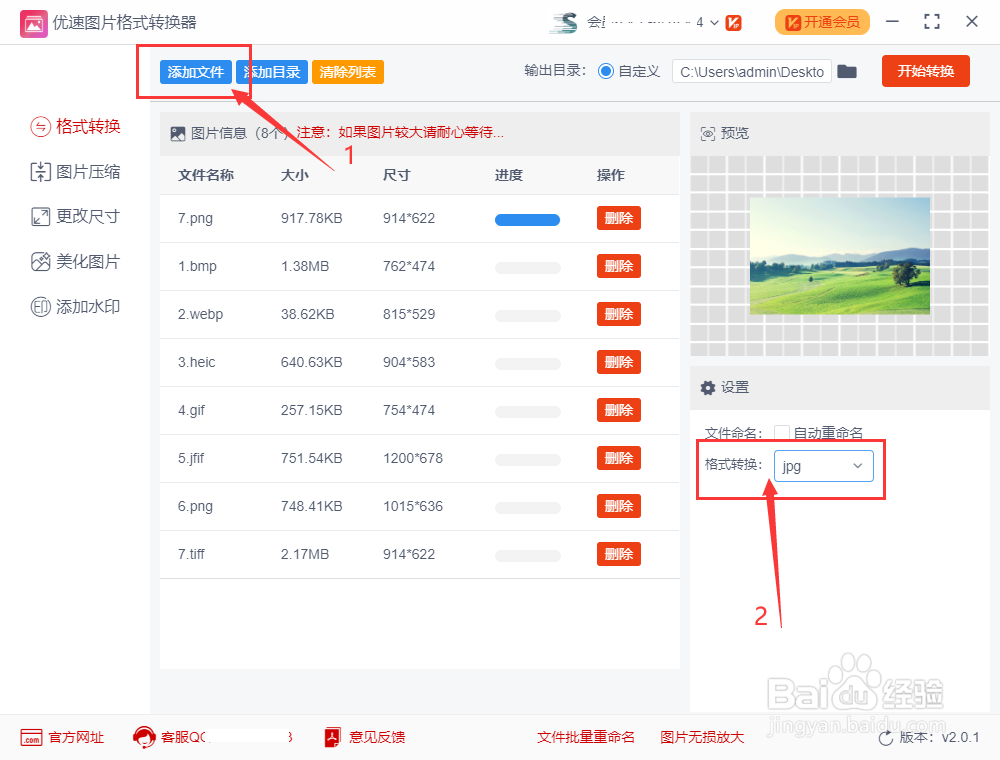Viewport: 1000px width, 760px height.
Task: Delete the 4.gif row
Action: (x=619, y=410)
